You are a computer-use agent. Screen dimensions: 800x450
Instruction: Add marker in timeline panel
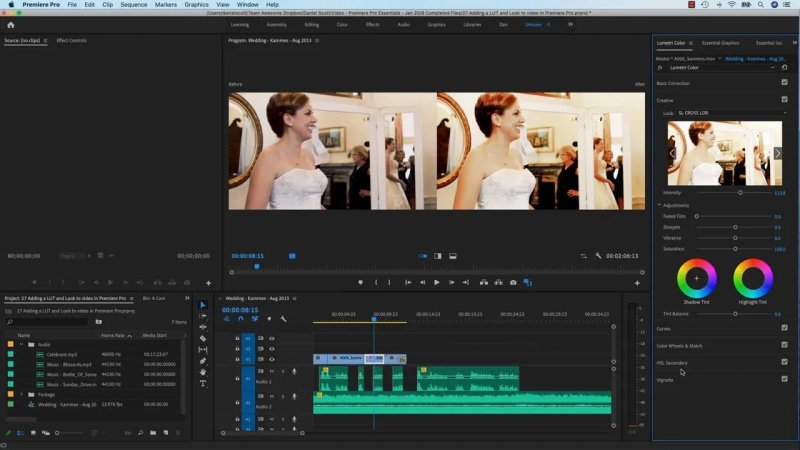coord(269,319)
